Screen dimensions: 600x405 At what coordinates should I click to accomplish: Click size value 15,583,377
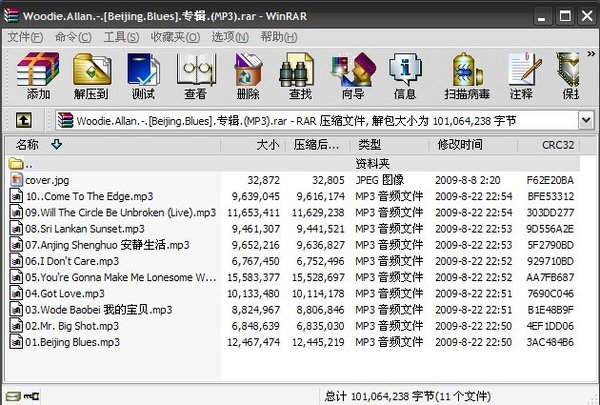point(253,278)
